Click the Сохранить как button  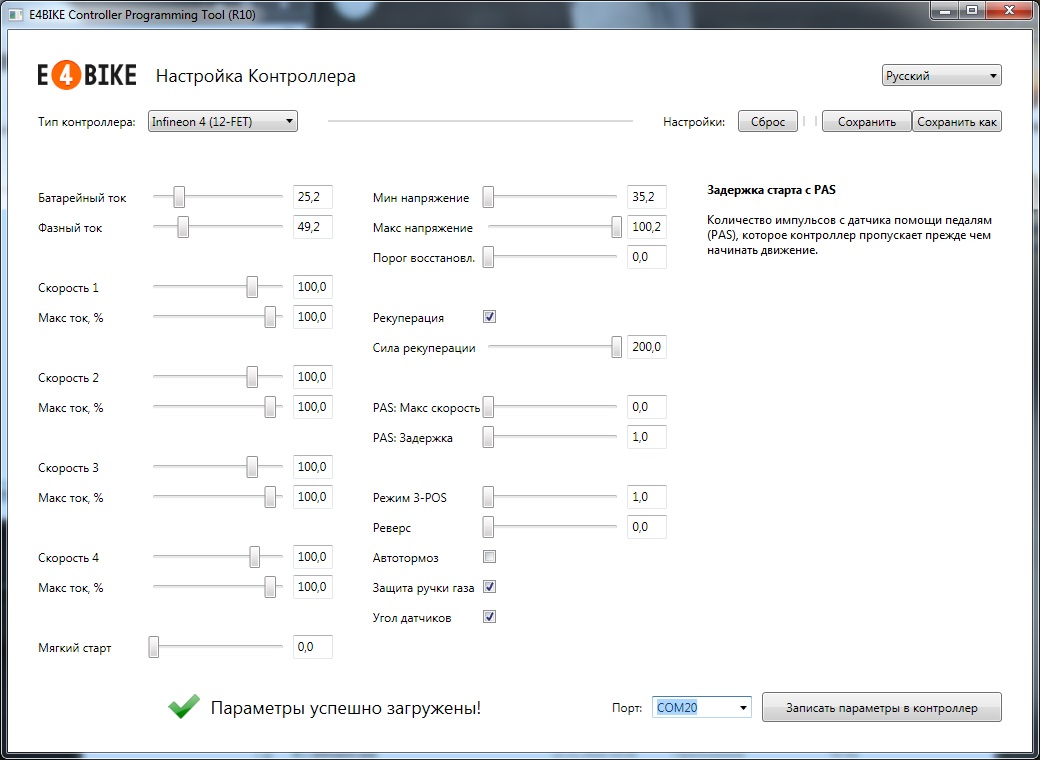tap(957, 121)
